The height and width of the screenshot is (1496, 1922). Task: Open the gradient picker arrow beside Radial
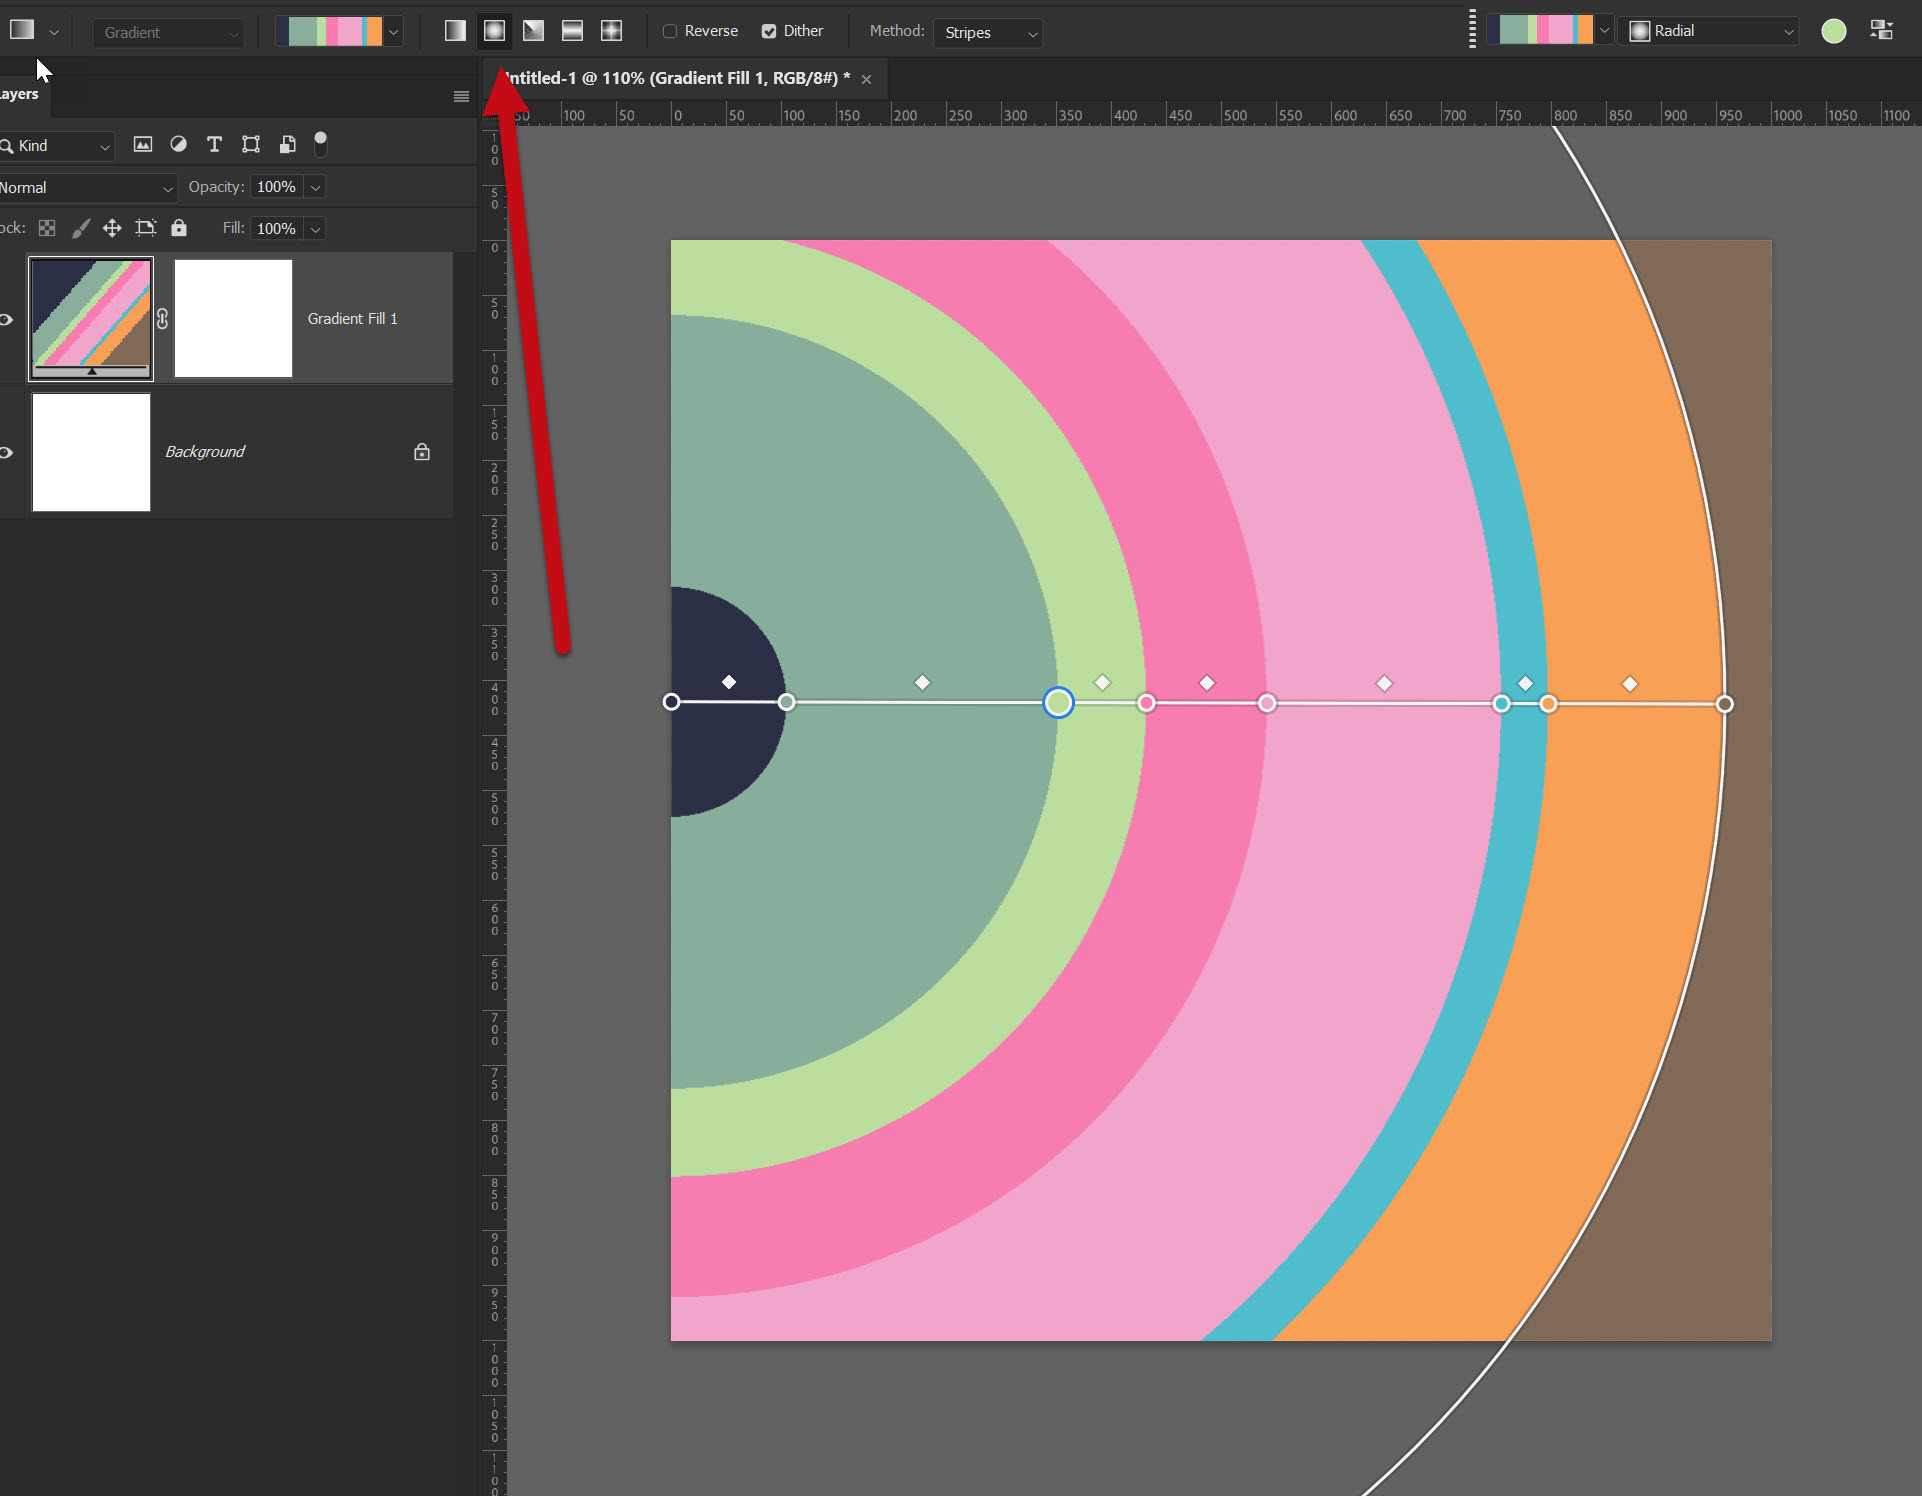(1604, 30)
